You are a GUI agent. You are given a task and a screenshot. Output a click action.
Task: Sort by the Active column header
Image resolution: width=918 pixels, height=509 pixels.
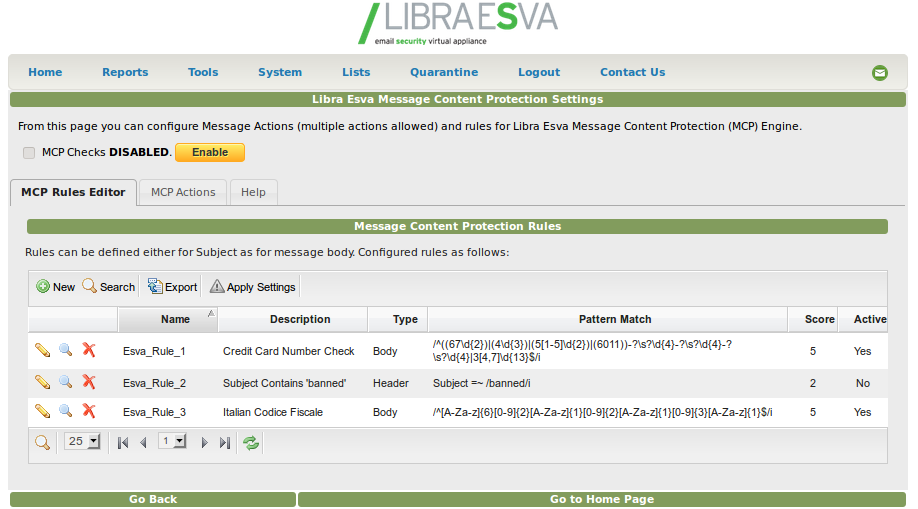[864, 319]
